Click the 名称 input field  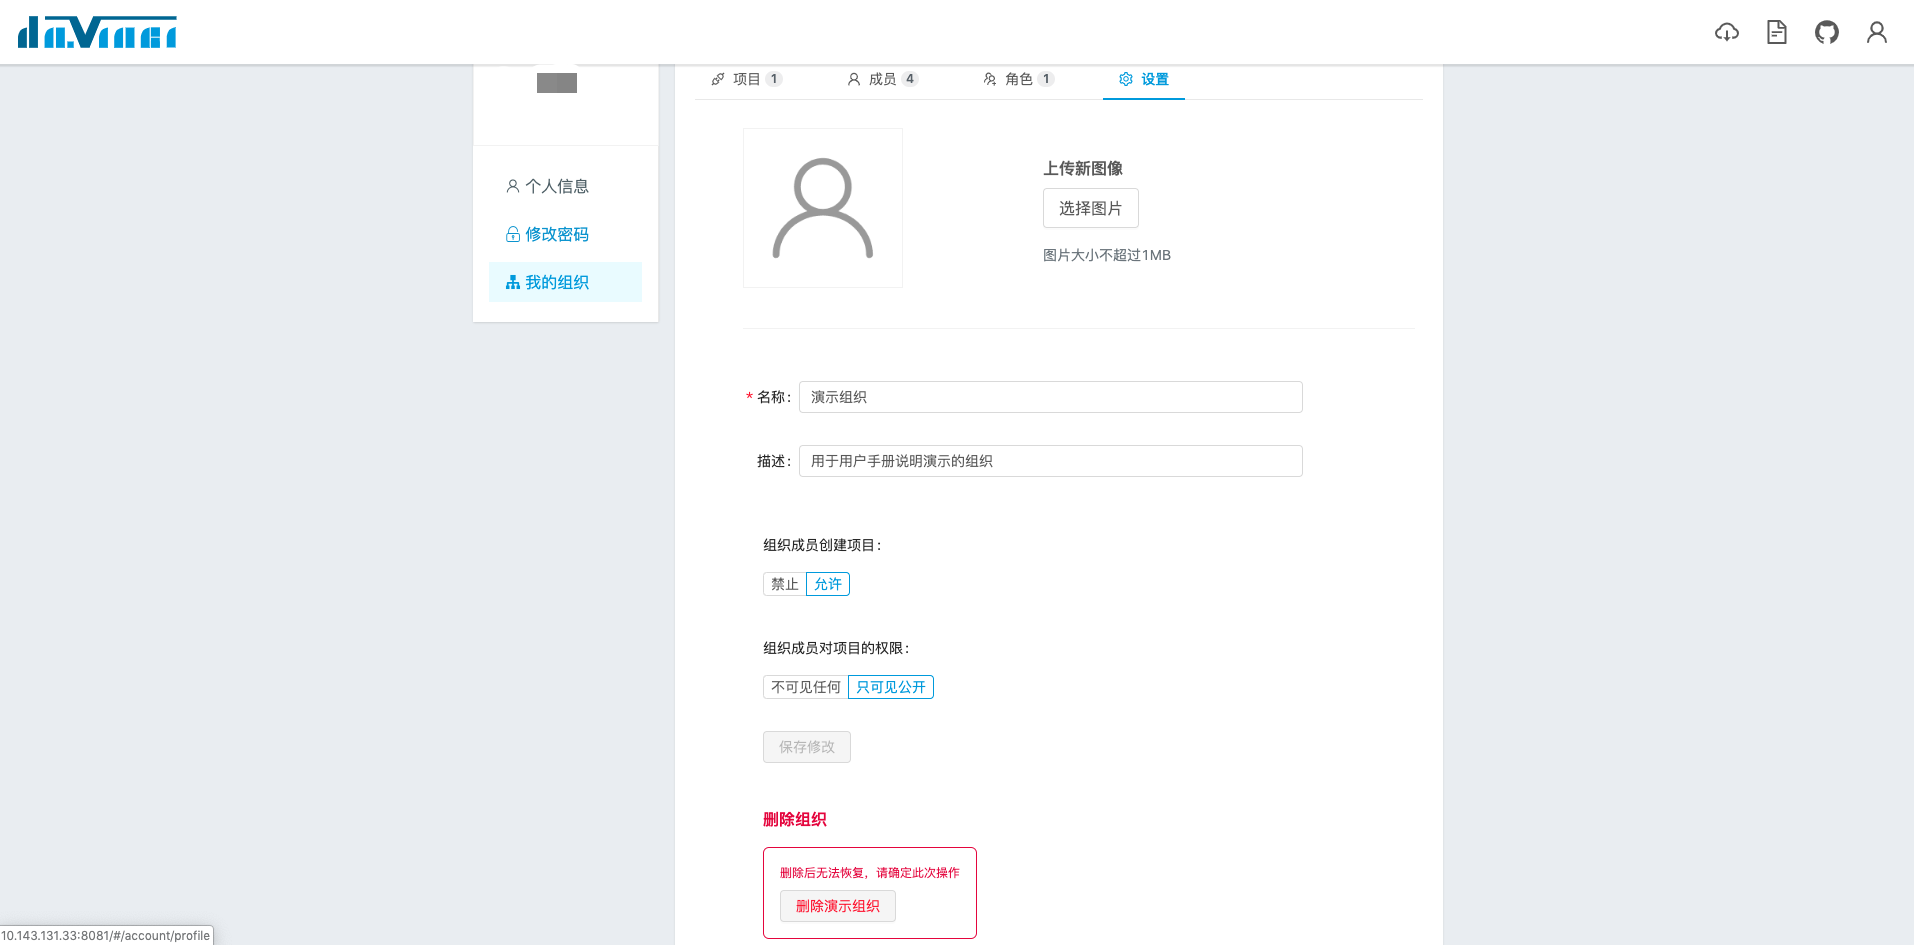pos(1050,397)
